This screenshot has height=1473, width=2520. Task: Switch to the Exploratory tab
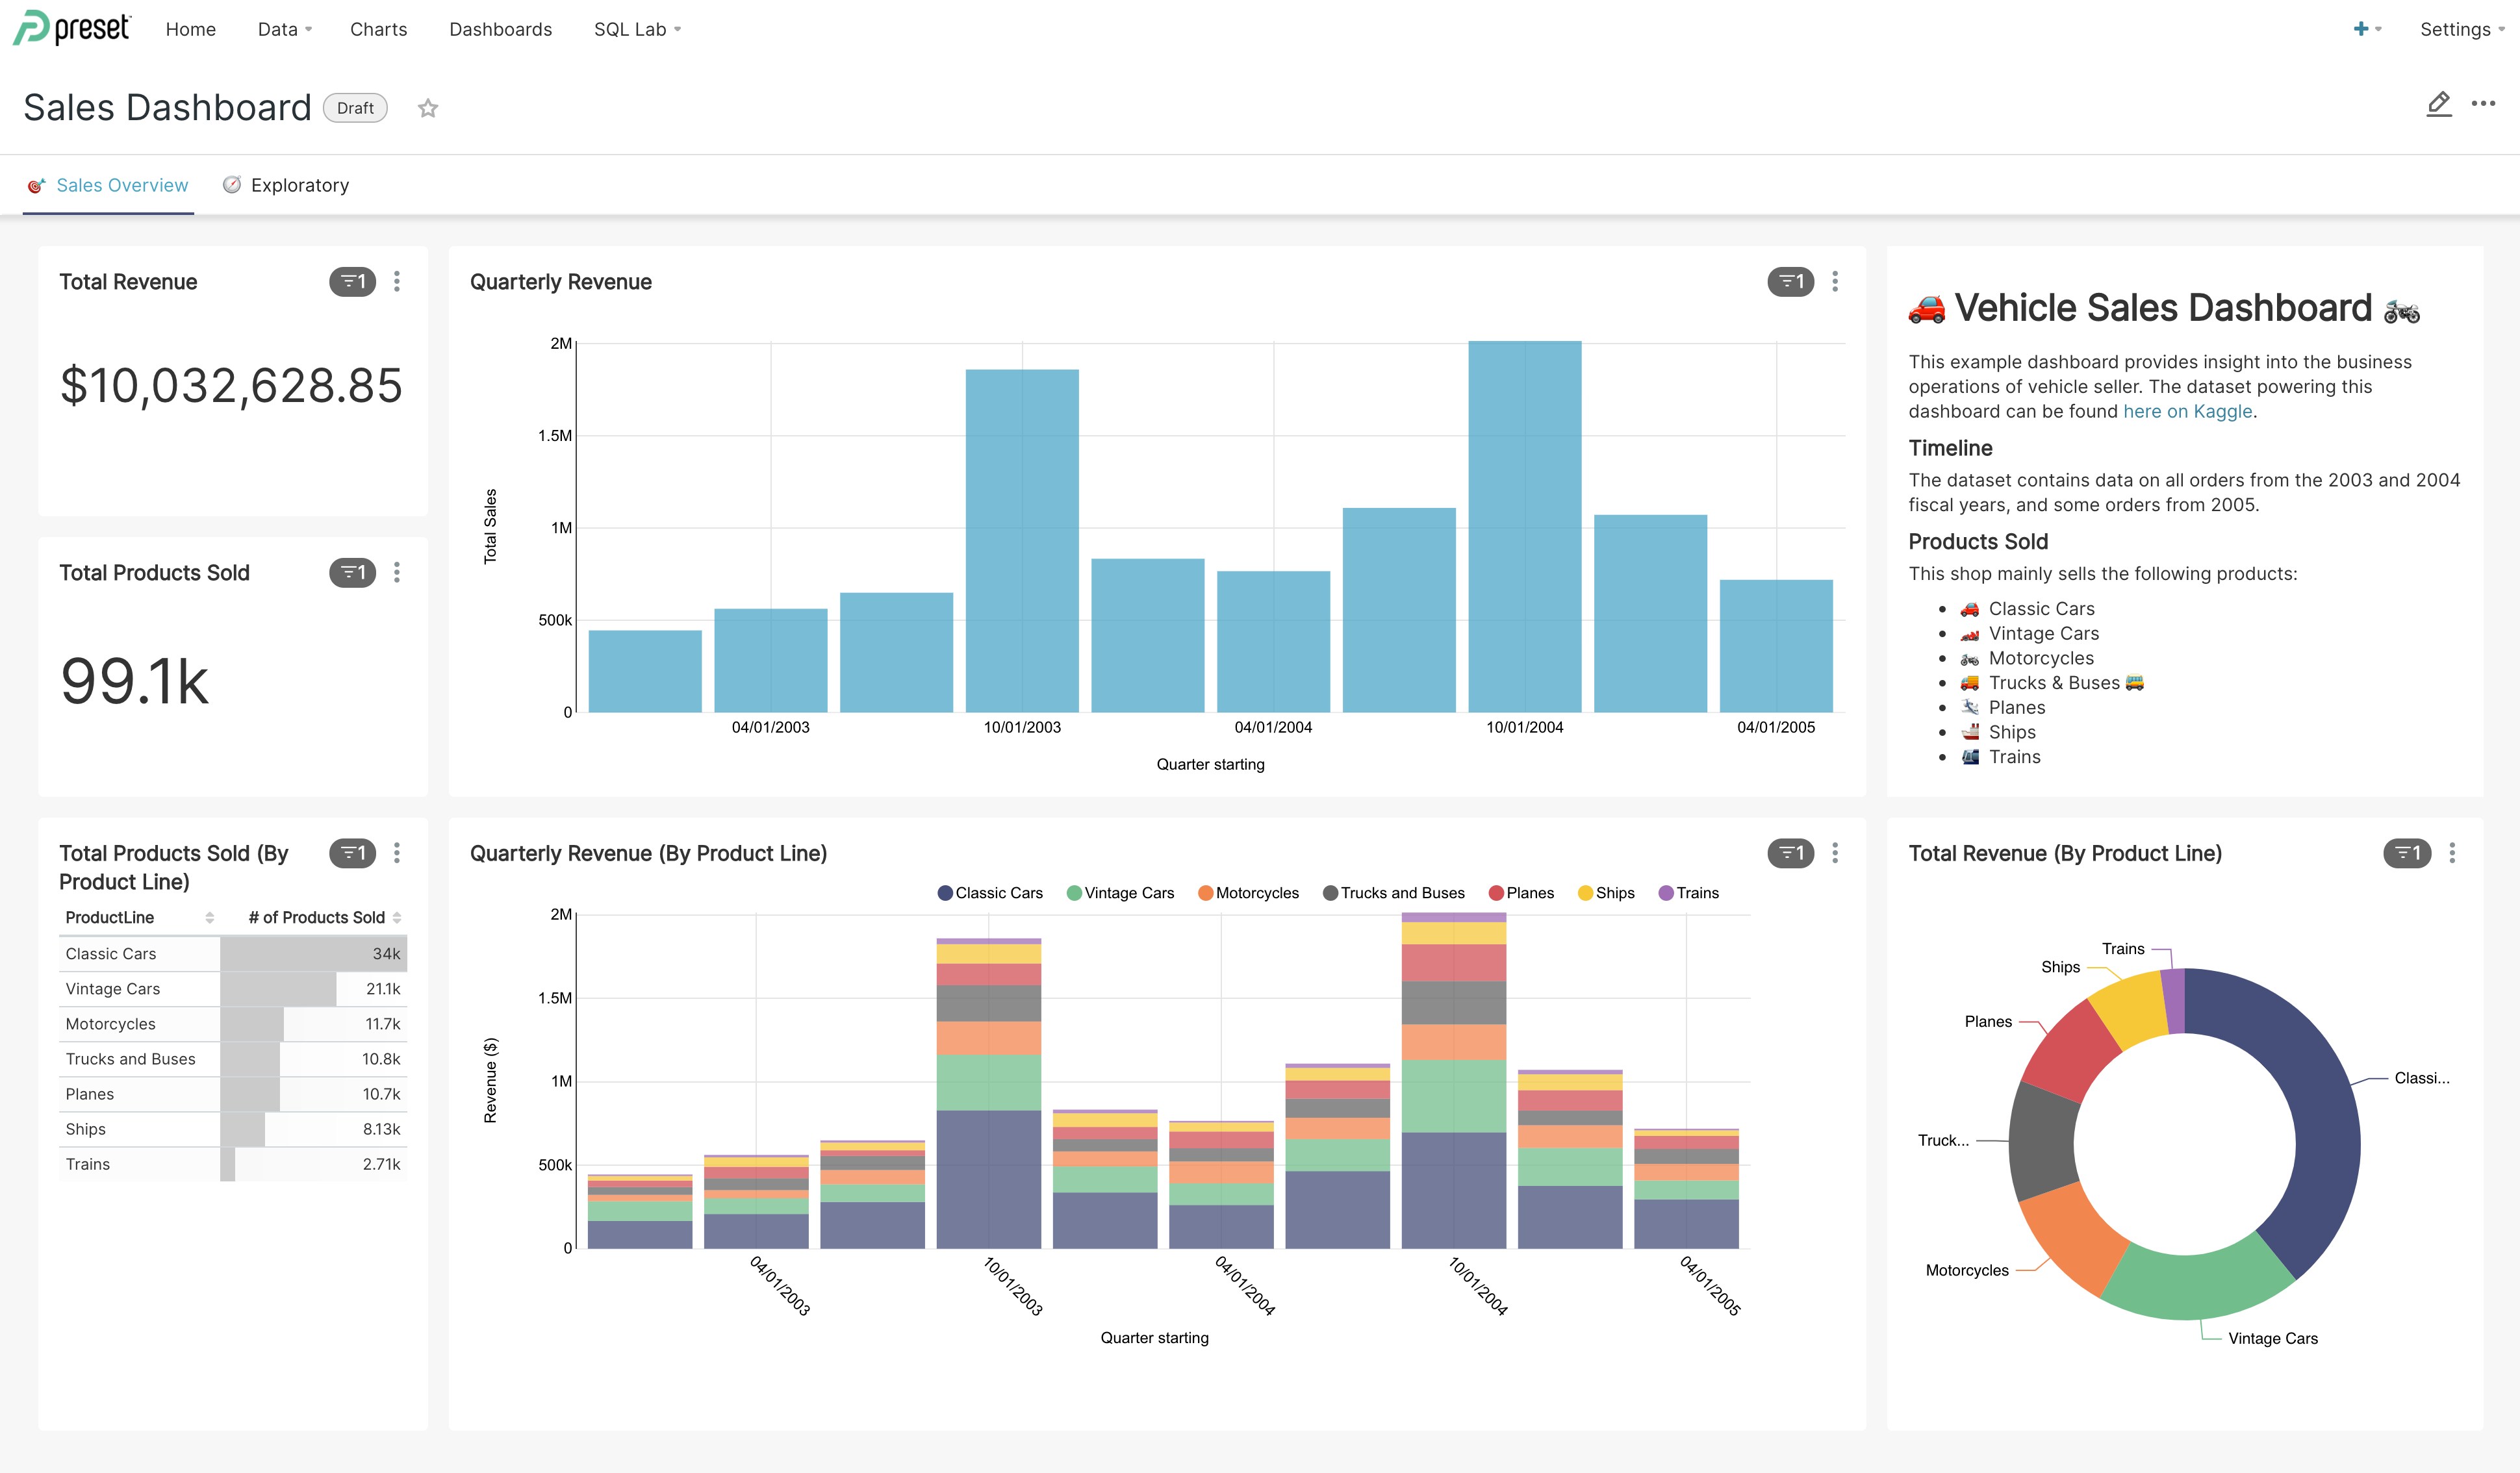pyautogui.click(x=299, y=185)
